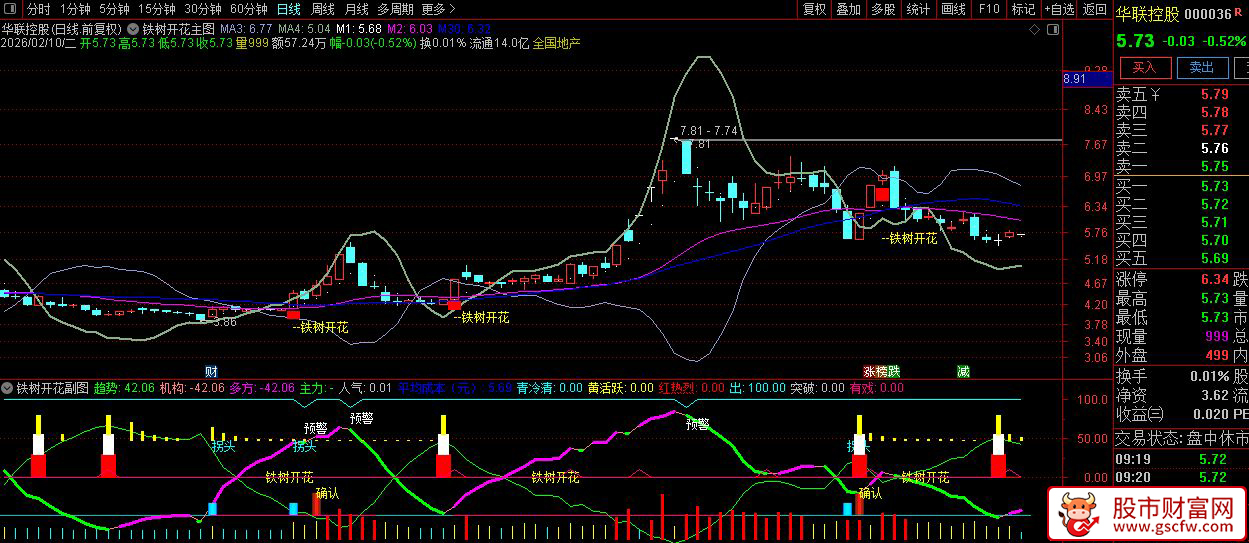Click the 标记 mark toolbar button
Viewport: 1249px width, 543px height.
[1023, 9]
